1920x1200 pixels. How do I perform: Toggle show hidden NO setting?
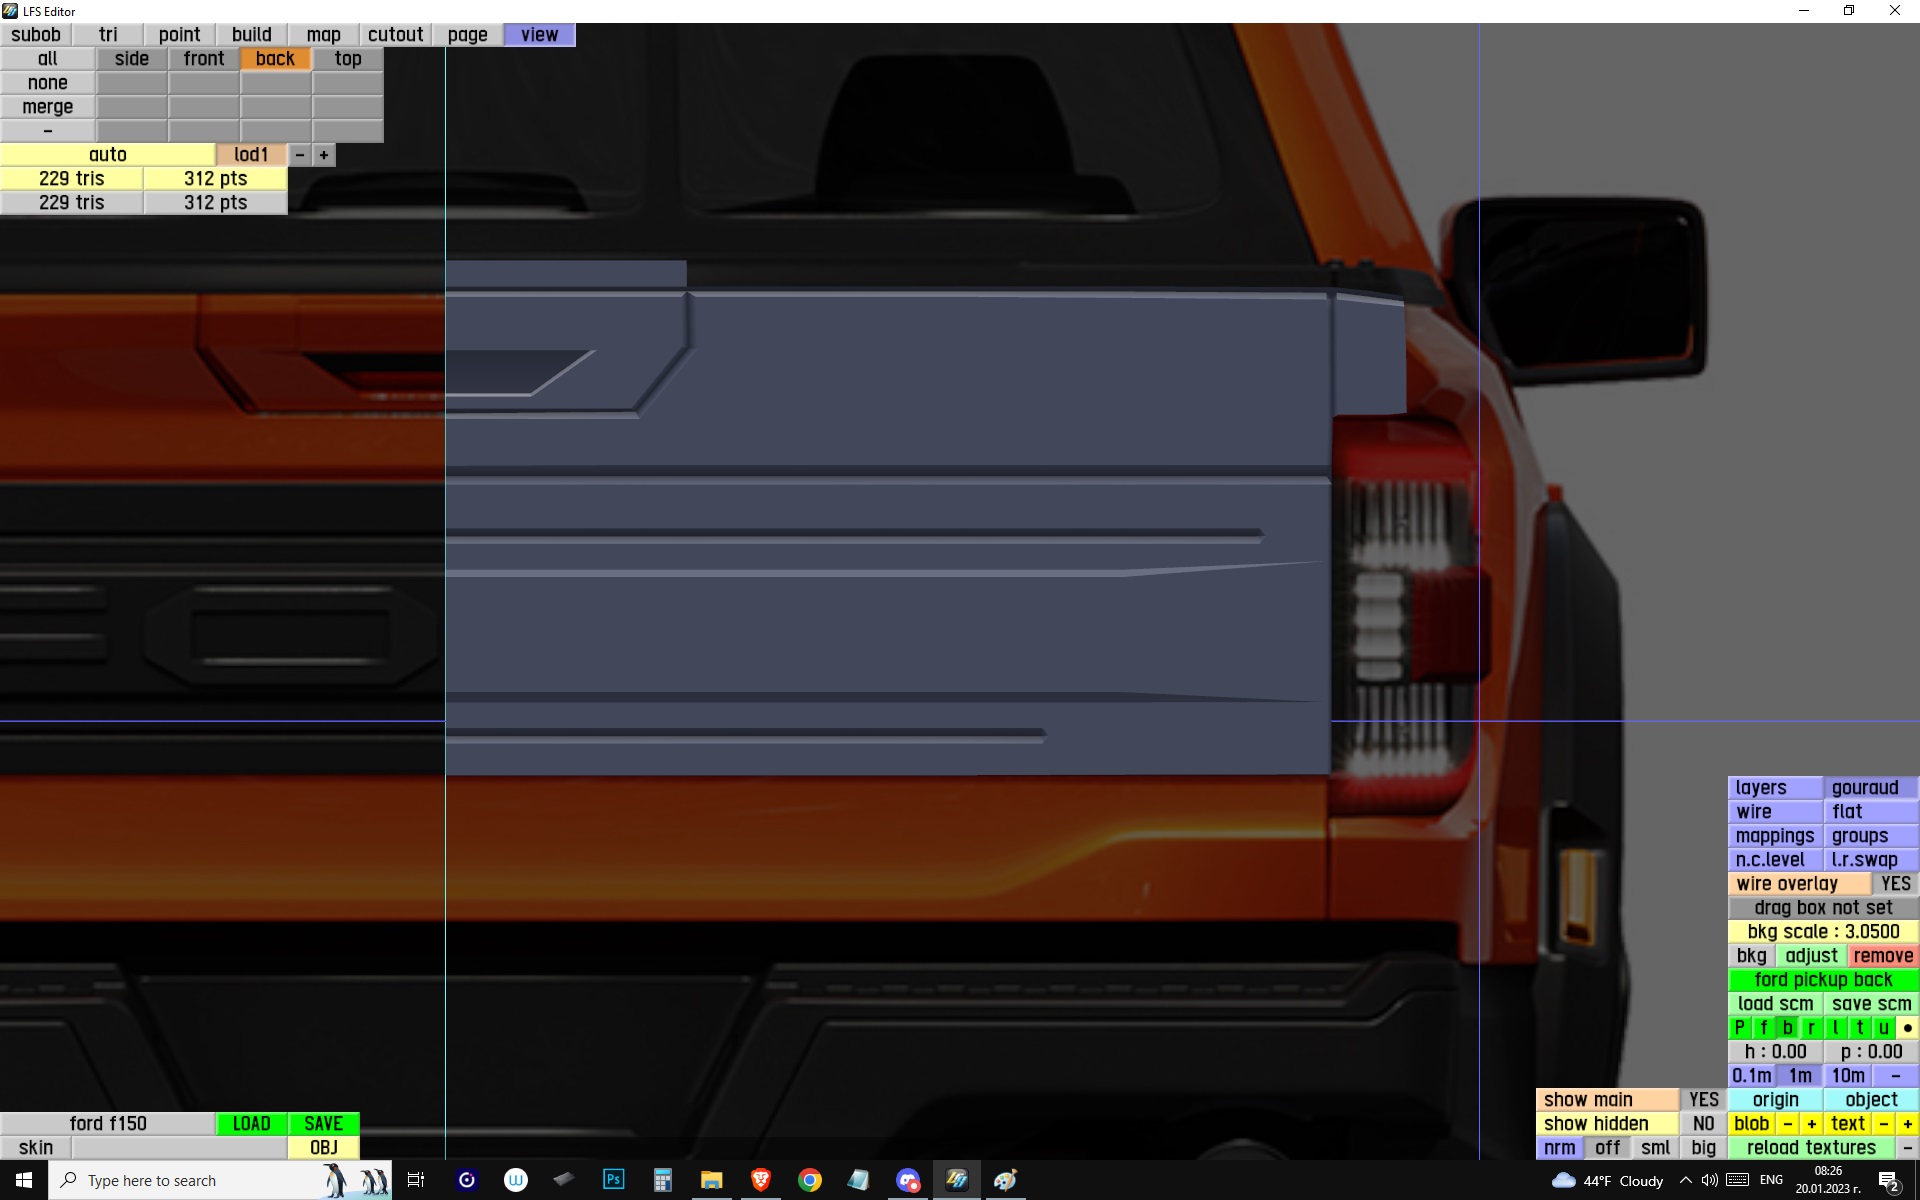1703,1124
